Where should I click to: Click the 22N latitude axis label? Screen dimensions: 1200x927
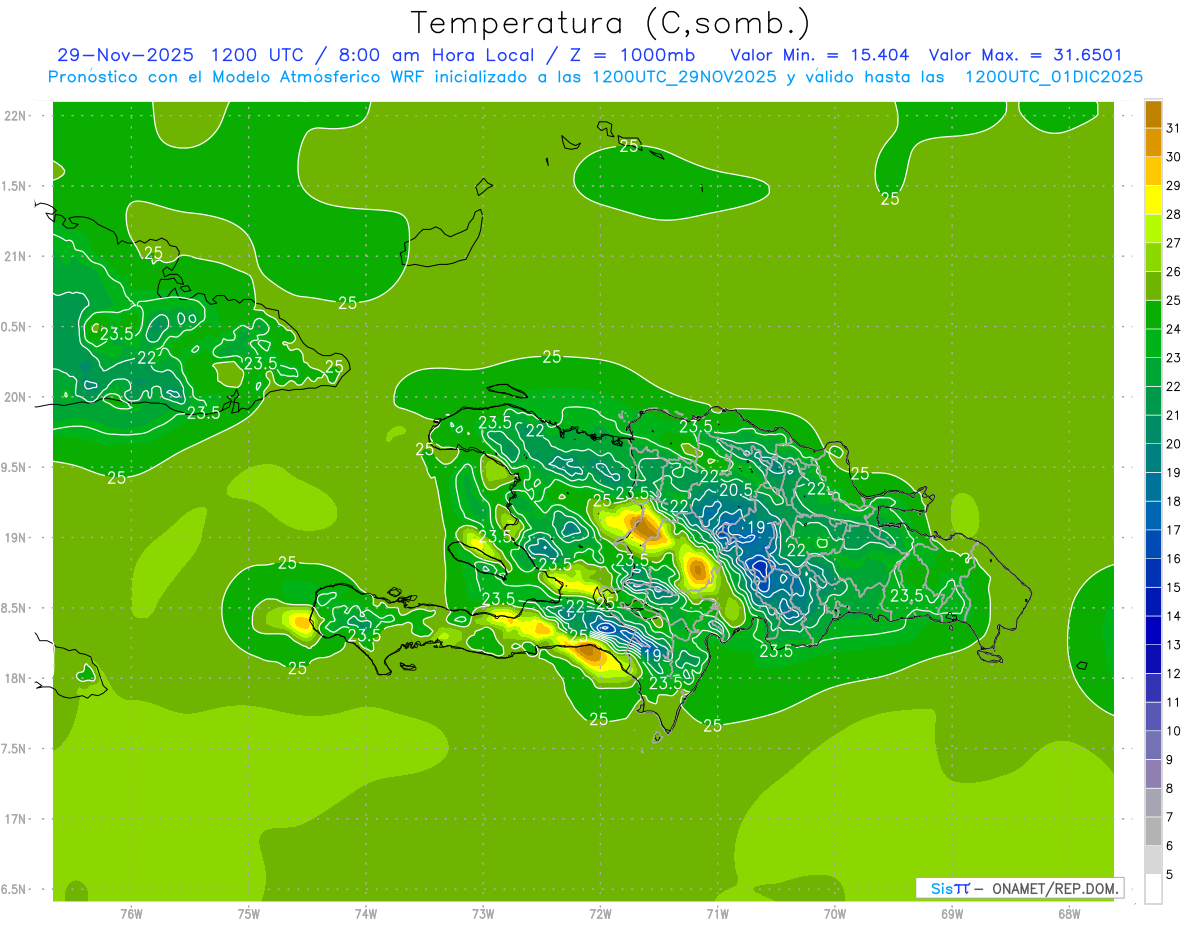pos(17,116)
